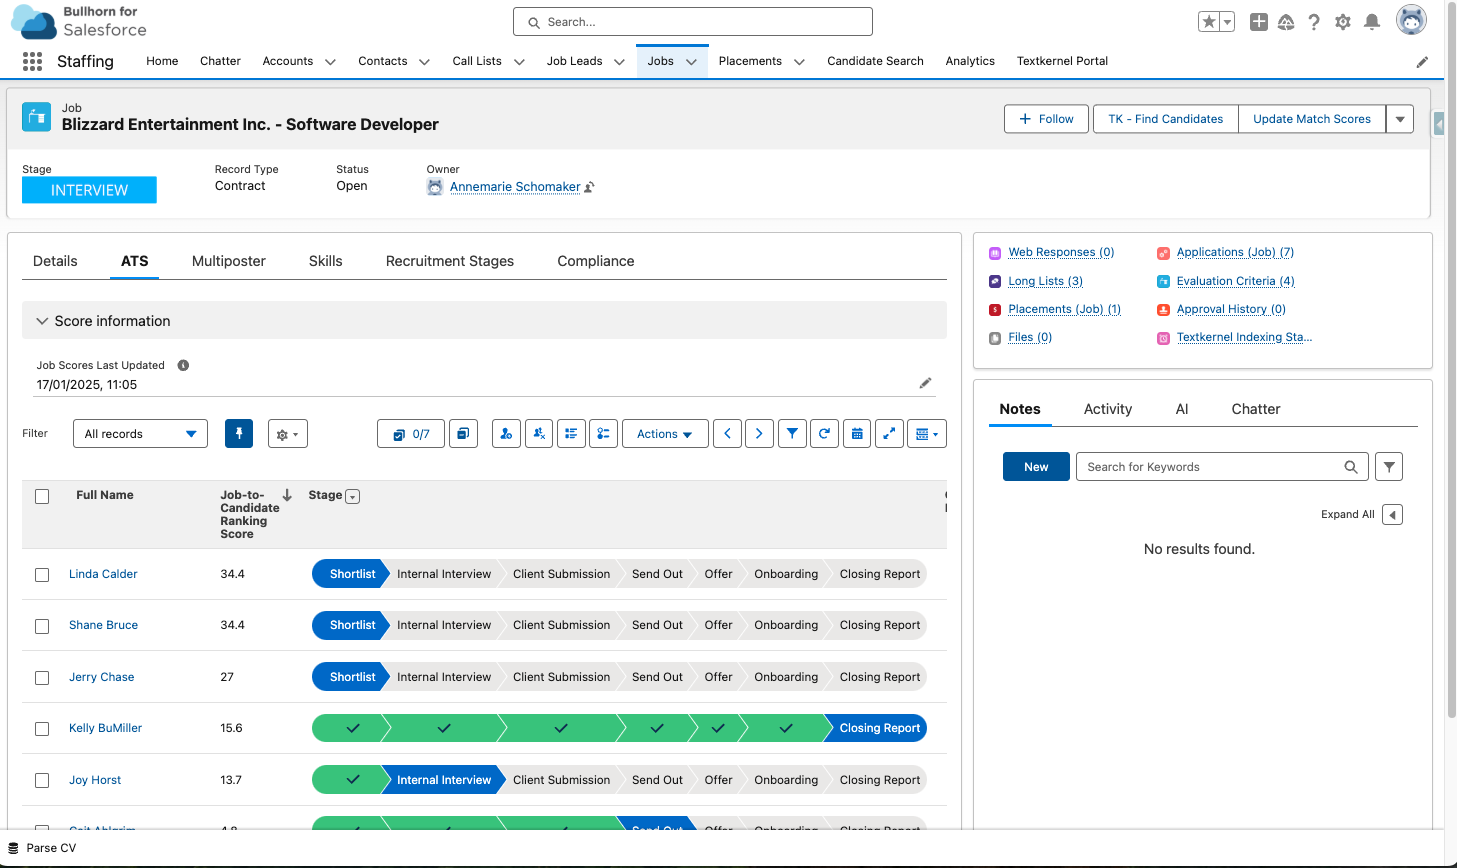Viewport: 1457px width, 868px height.
Task: Click the checklist icon in ATS toolbar
Action: 603,434
